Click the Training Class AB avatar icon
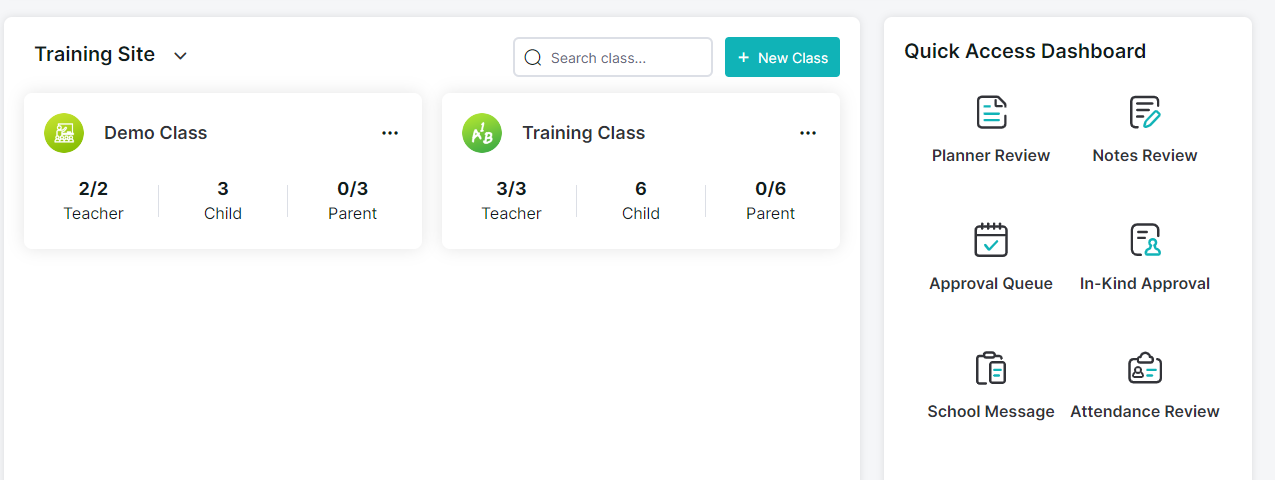This screenshot has height=480, width=1275. click(x=482, y=133)
